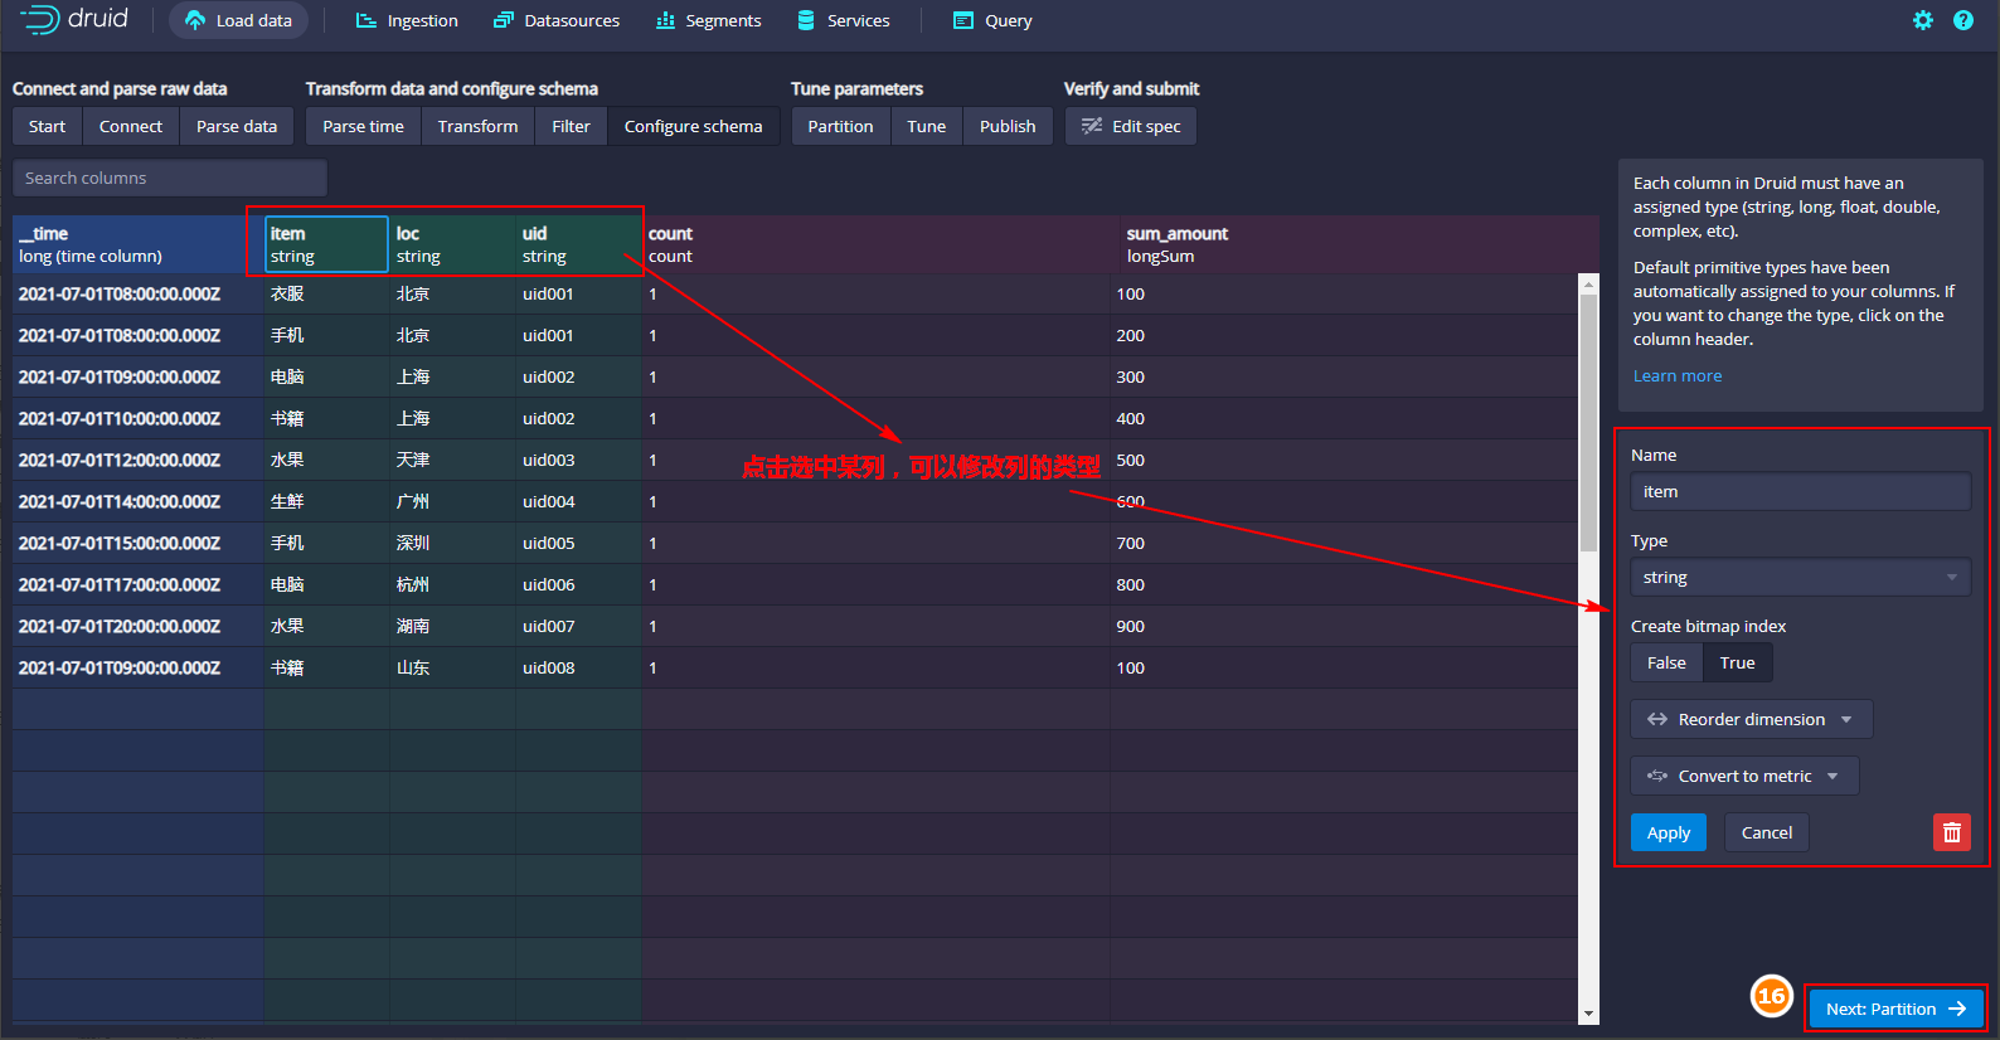Image resolution: width=2000 pixels, height=1040 pixels.
Task: Expand the Convert to metric menu
Action: click(1744, 776)
